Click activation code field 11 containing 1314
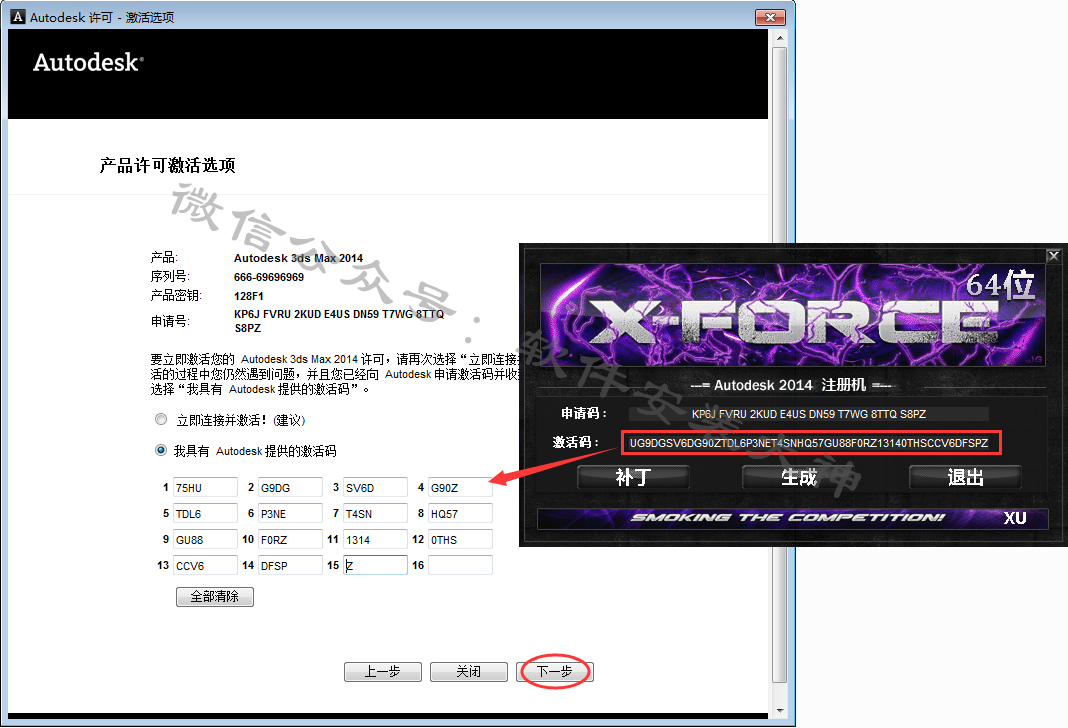The image size is (1068, 728). pos(375,539)
